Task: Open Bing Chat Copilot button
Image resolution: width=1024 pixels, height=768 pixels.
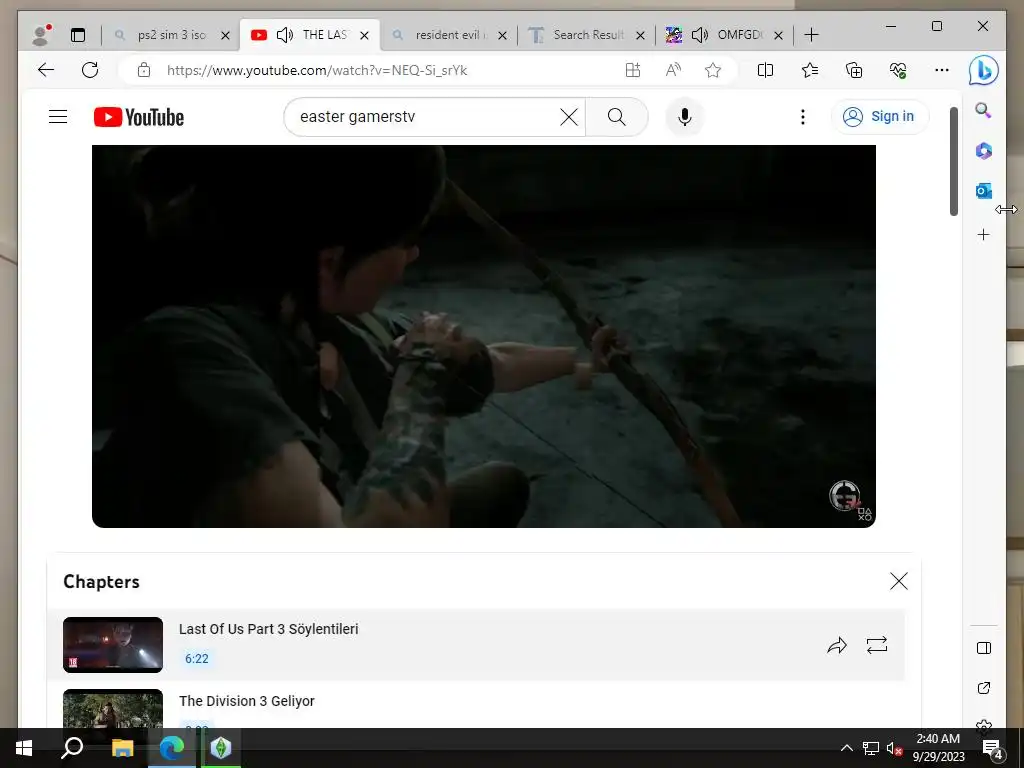Action: 984,70
